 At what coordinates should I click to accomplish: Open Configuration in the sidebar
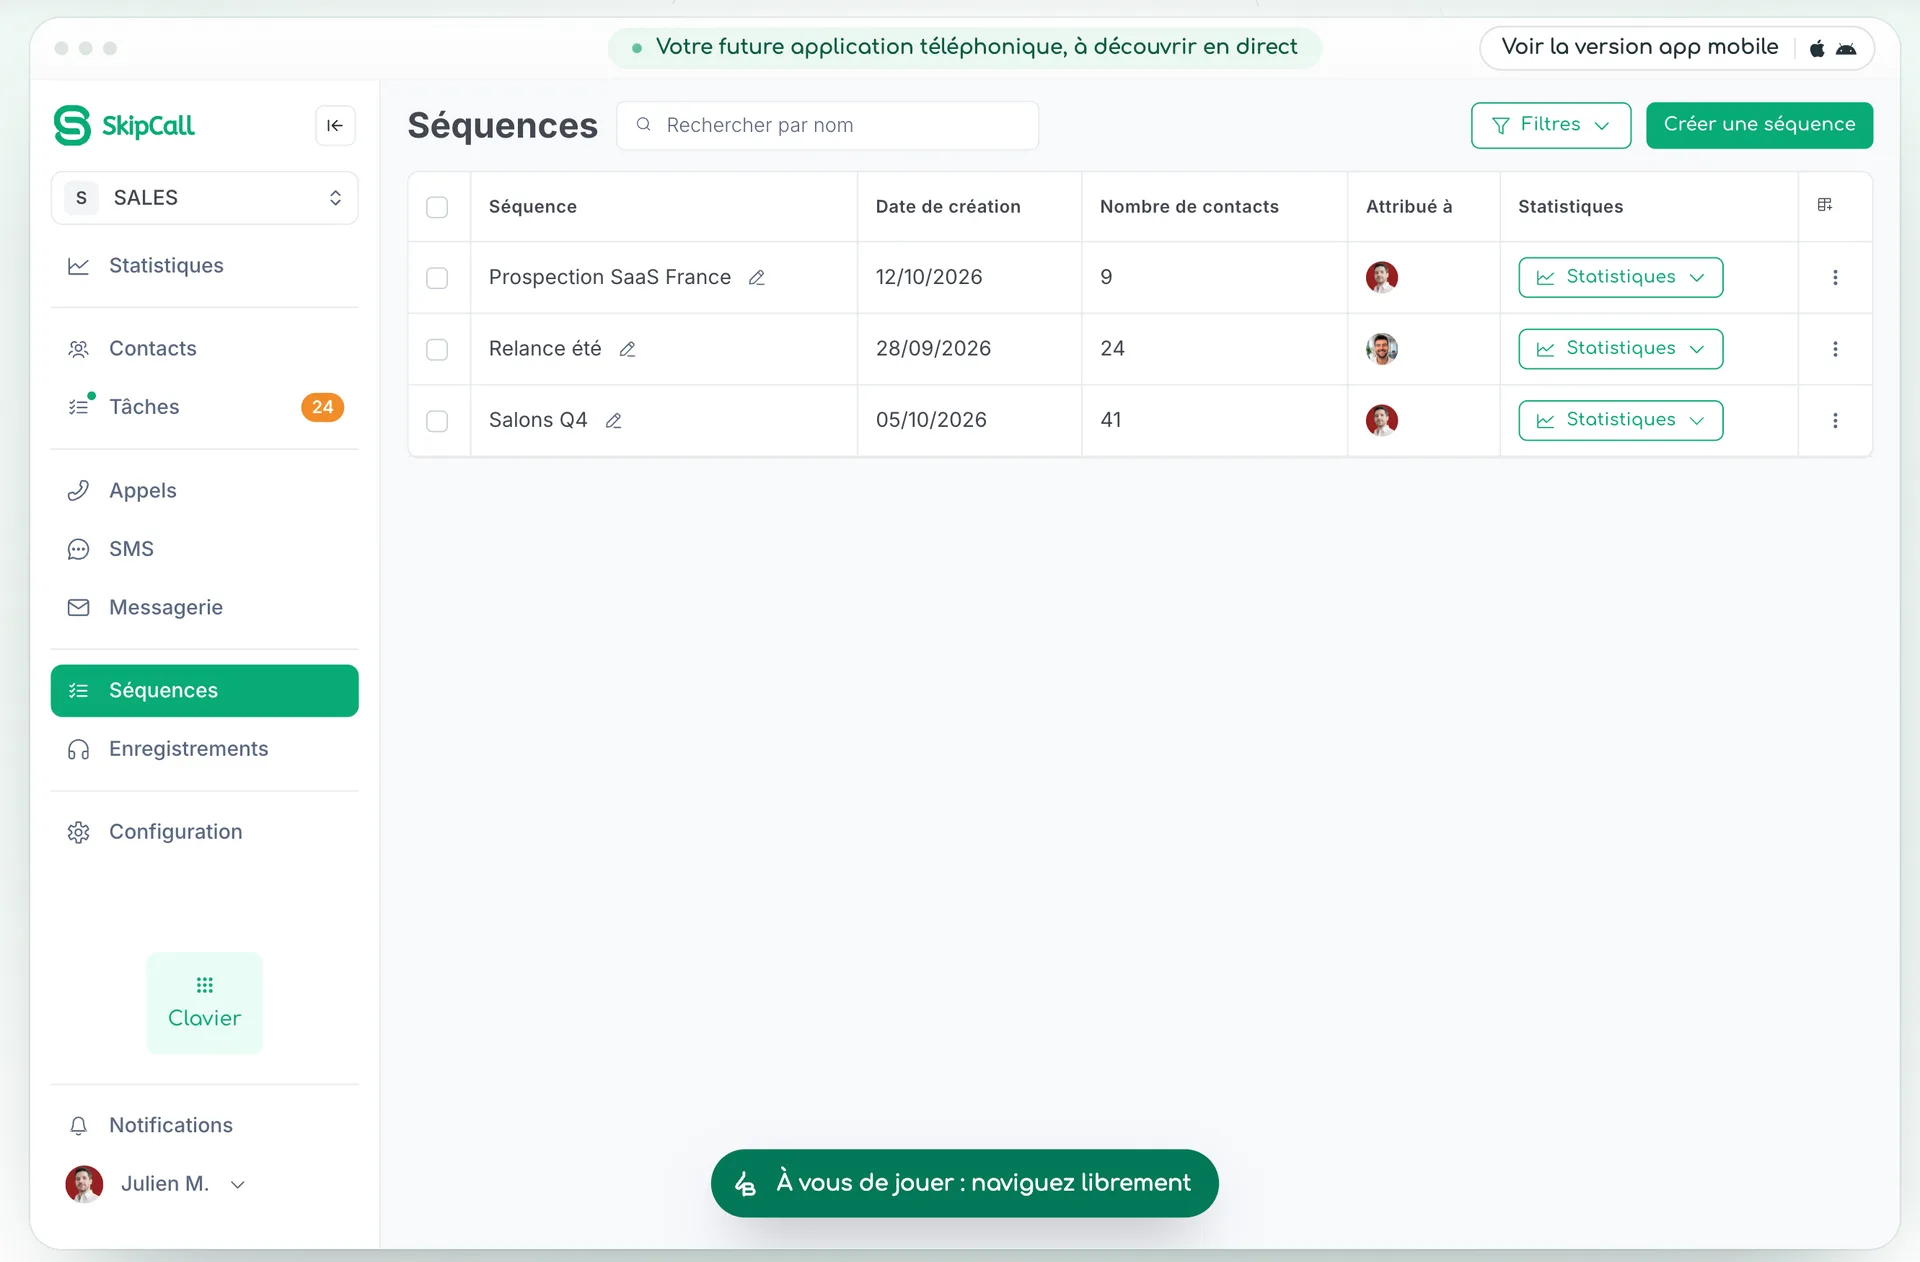(204, 832)
